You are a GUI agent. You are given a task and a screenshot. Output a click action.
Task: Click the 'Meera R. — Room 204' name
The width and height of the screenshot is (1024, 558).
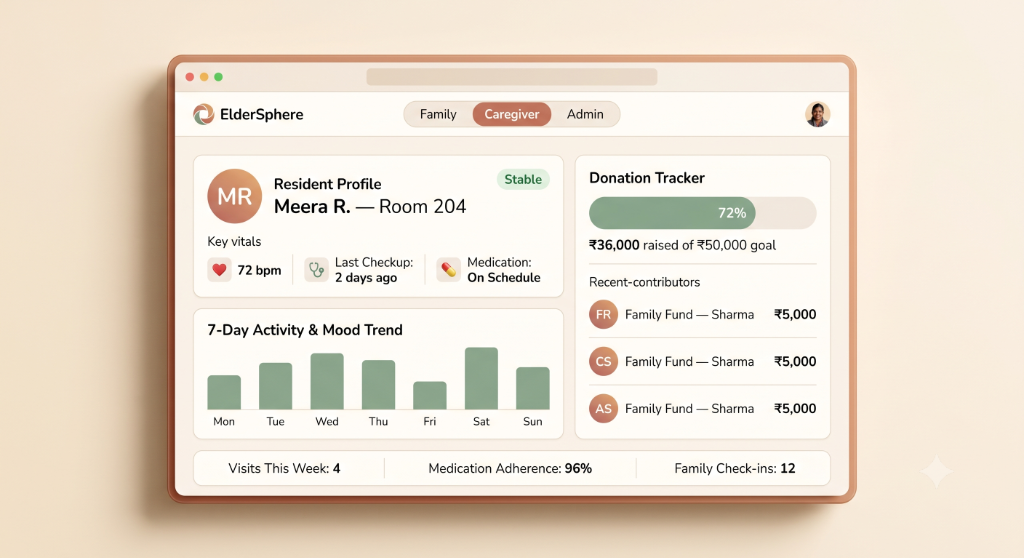click(370, 206)
